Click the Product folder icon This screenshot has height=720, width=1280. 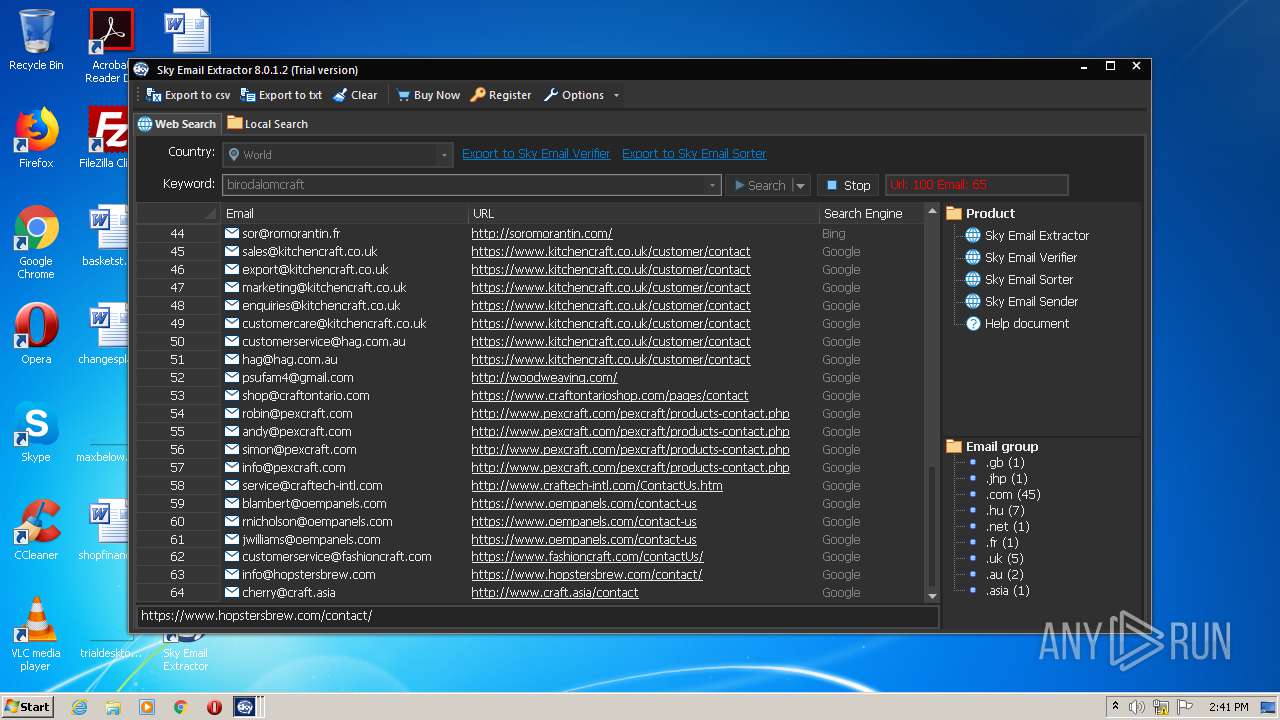[x=954, y=213]
